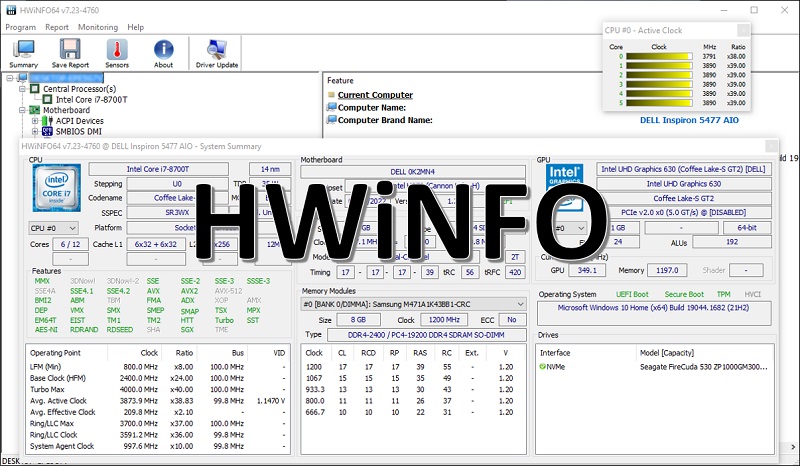Image resolution: width=800 pixels, height=466 pixels.
Task: Click the AVX2 feature label
Action: pos(189,290)
